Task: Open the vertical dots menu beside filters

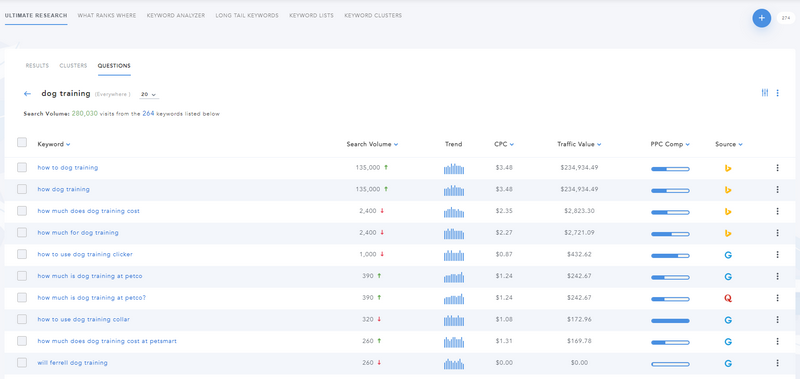Action: [x=778, y=93]
